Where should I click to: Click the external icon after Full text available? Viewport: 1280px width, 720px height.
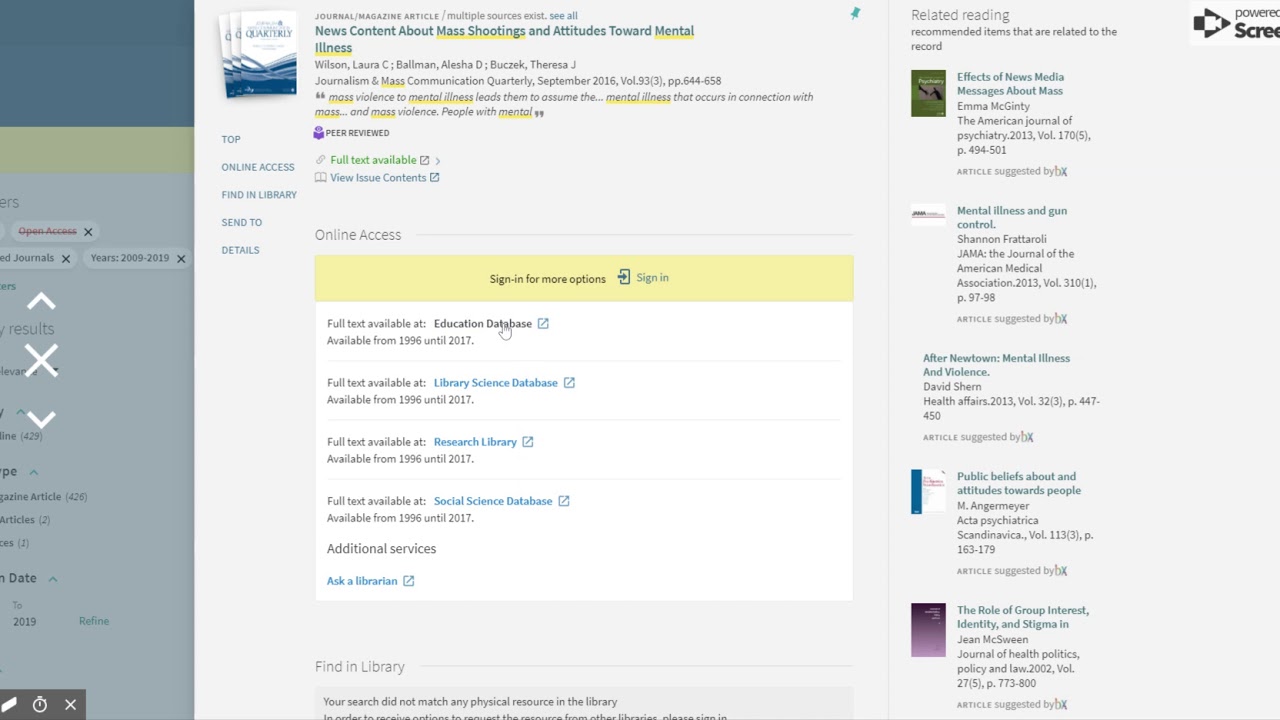[424, 160]
